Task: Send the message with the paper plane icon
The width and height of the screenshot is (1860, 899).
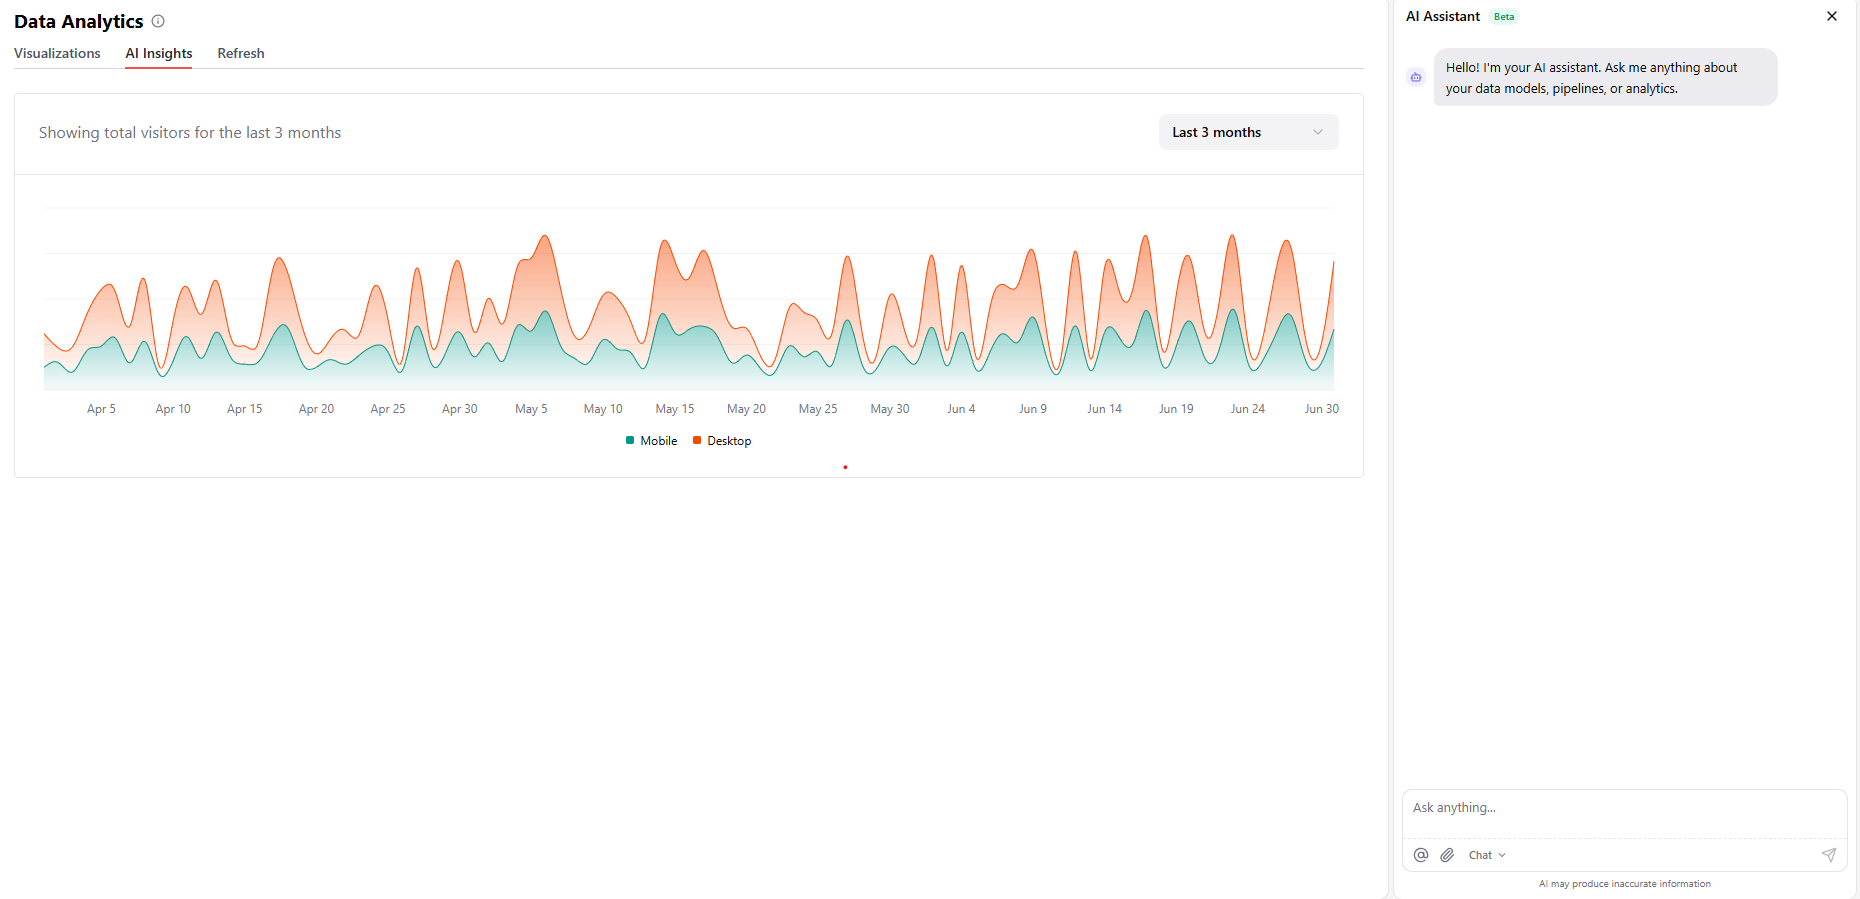Action: [1828, 855]
